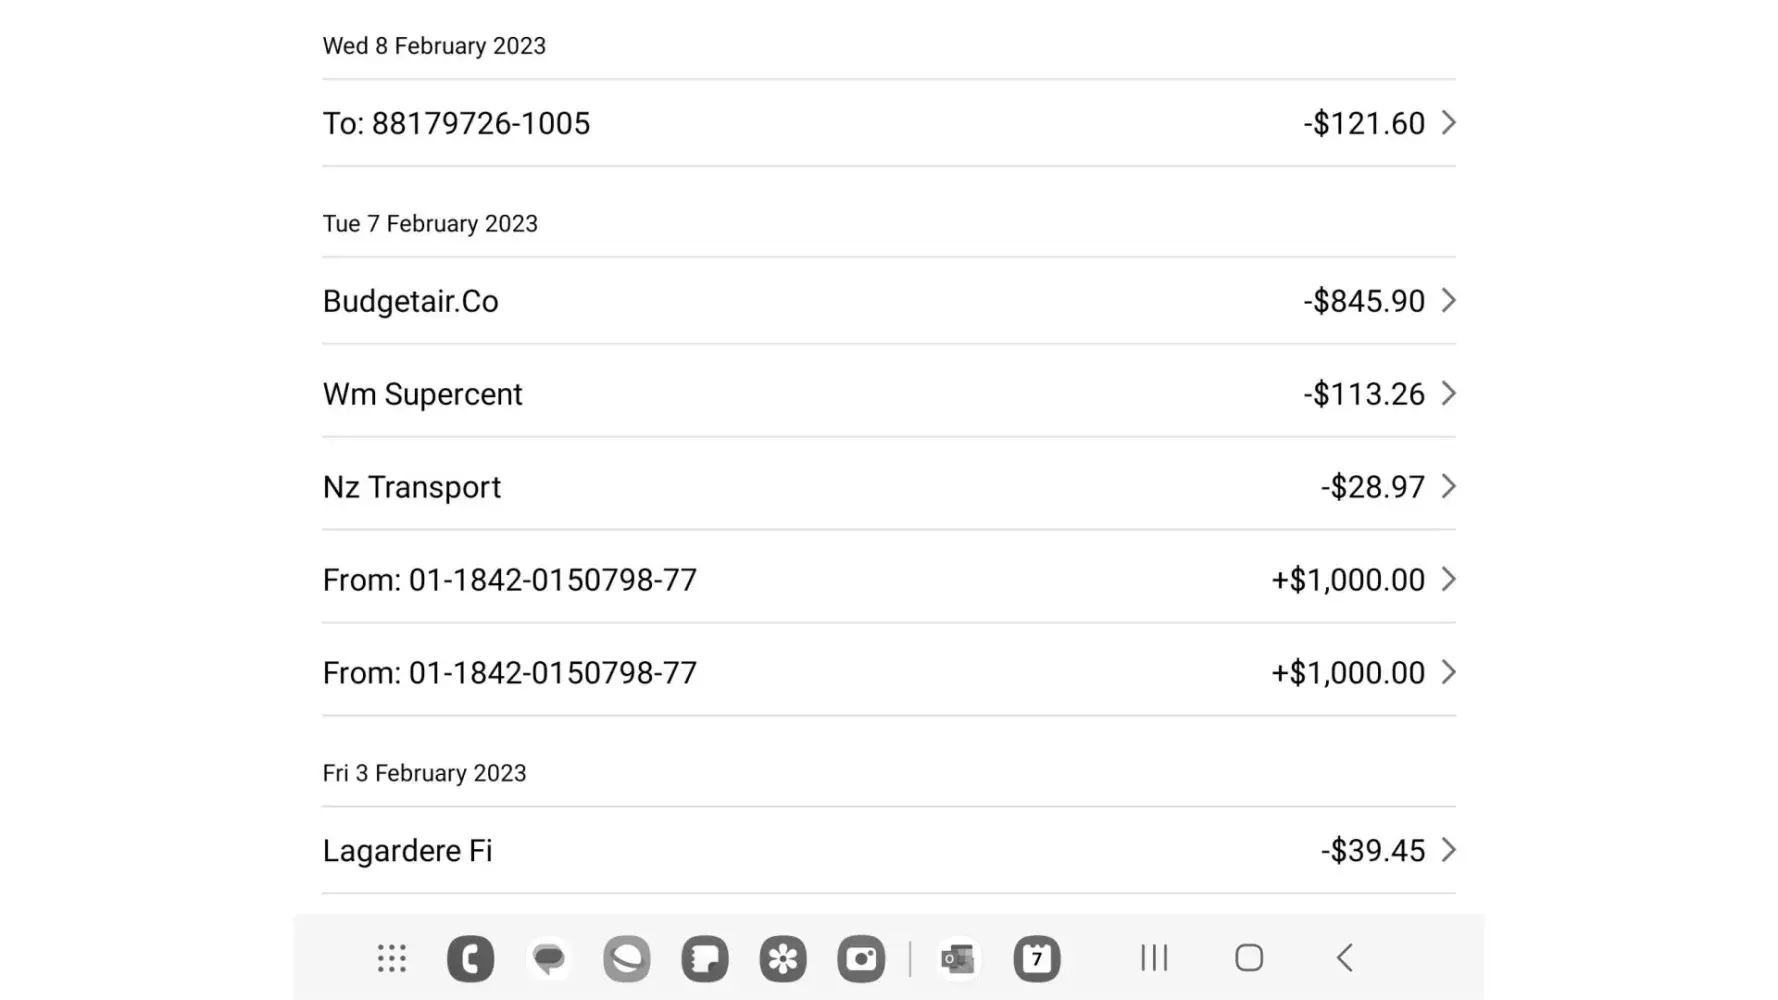Image resolution: width=1778 pixels, height=1000 pixels.
Task: Expand the Wm Supercent transaction chevron
Action: 1448,394
